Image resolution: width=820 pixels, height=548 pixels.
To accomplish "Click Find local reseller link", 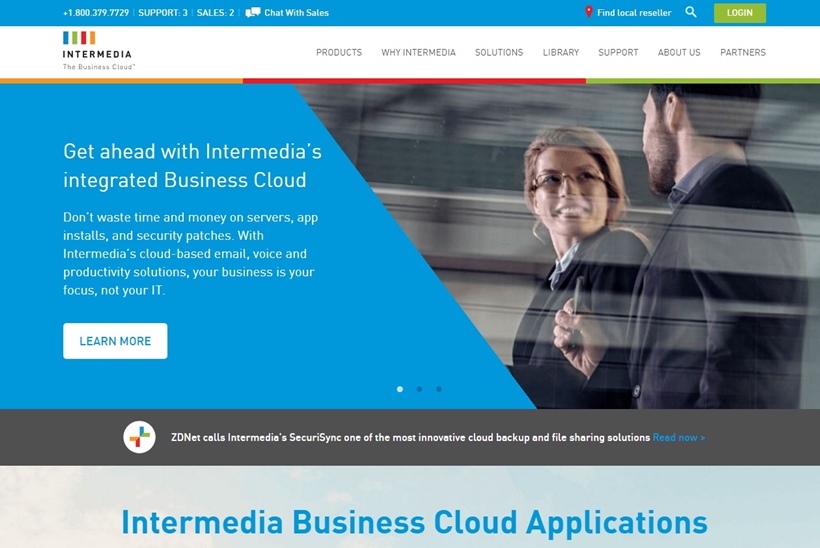I will [x=634, y=13].
